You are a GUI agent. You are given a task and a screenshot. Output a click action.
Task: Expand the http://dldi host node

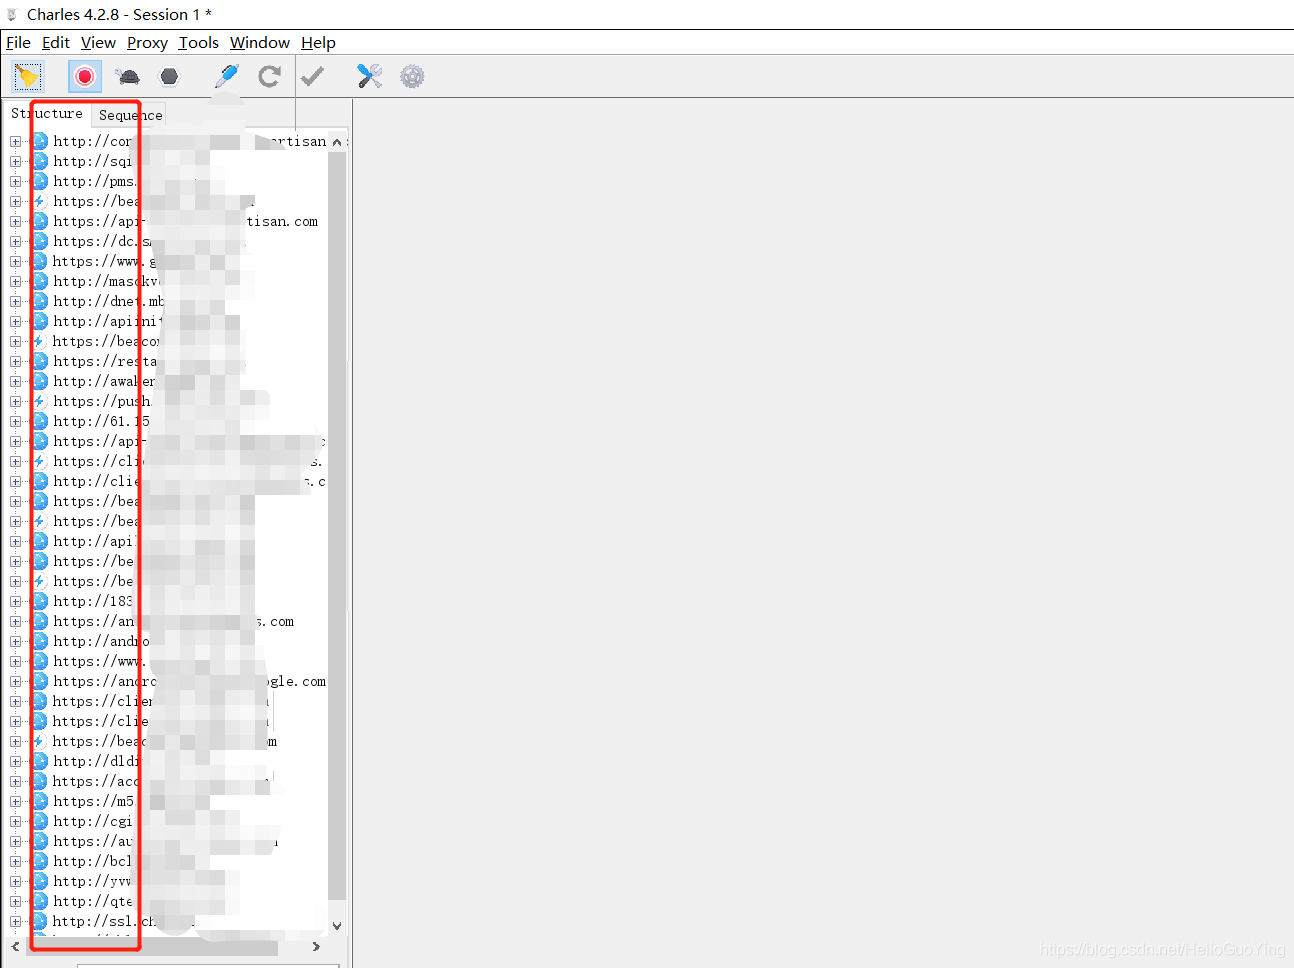point(15,761)
